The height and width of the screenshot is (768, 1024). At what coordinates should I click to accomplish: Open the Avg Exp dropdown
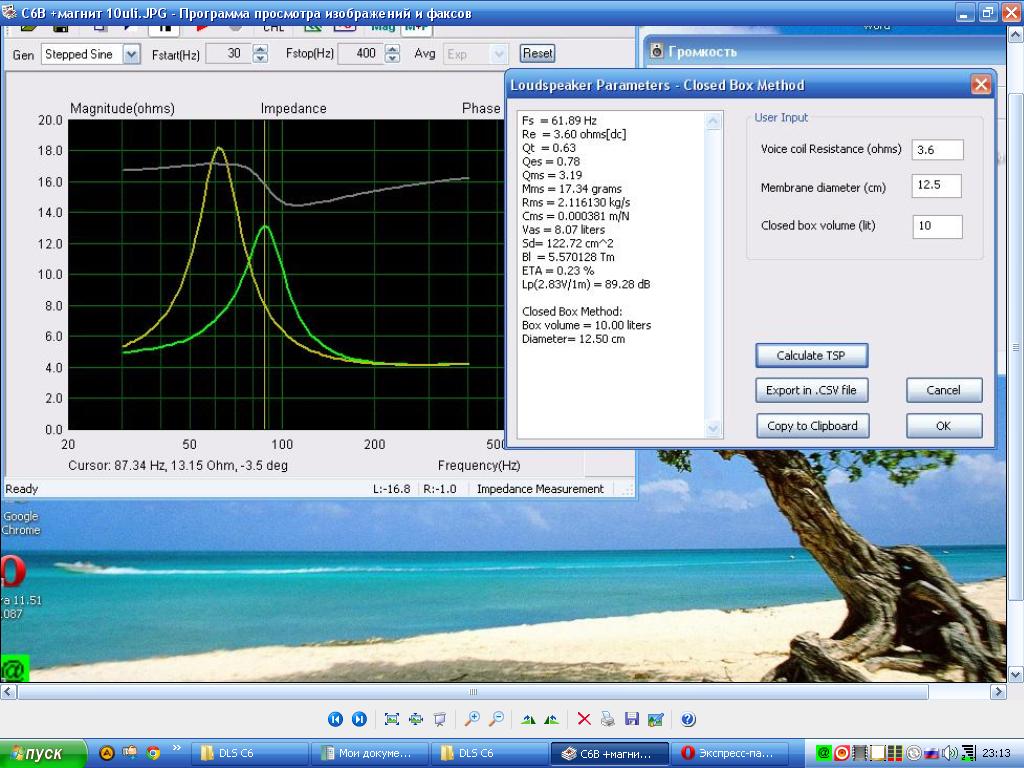tap(499, 54)
